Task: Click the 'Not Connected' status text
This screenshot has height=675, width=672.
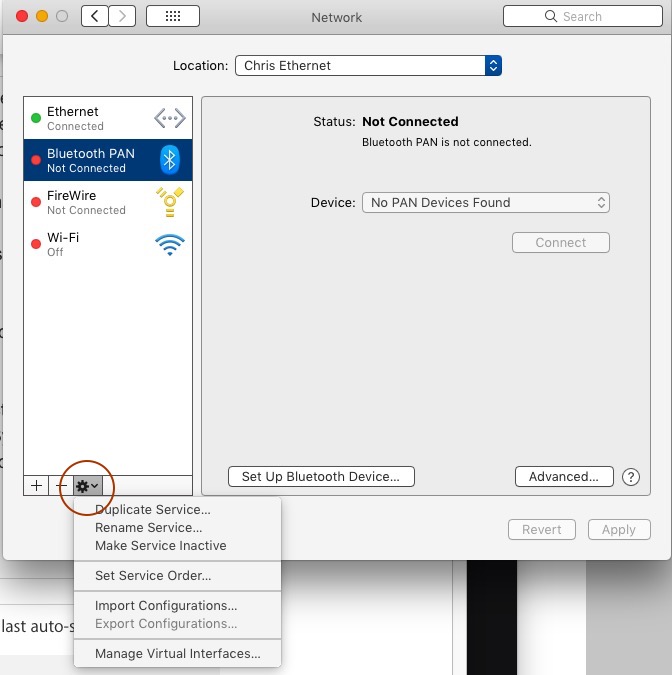Action: 410,121
